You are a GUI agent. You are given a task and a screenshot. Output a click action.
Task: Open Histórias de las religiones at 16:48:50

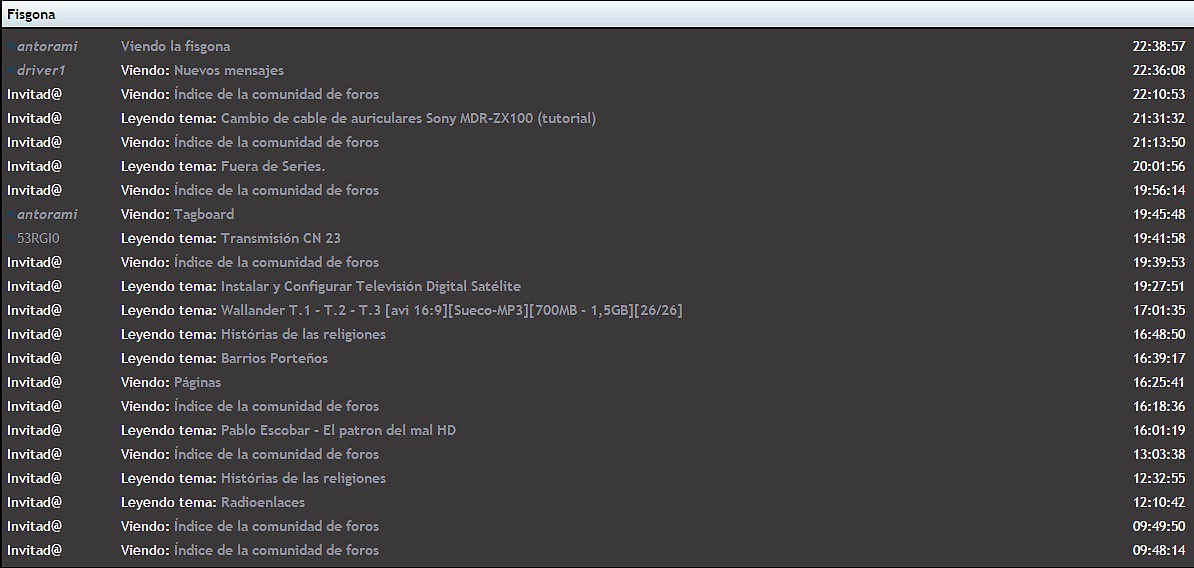[x=303, y=334]
